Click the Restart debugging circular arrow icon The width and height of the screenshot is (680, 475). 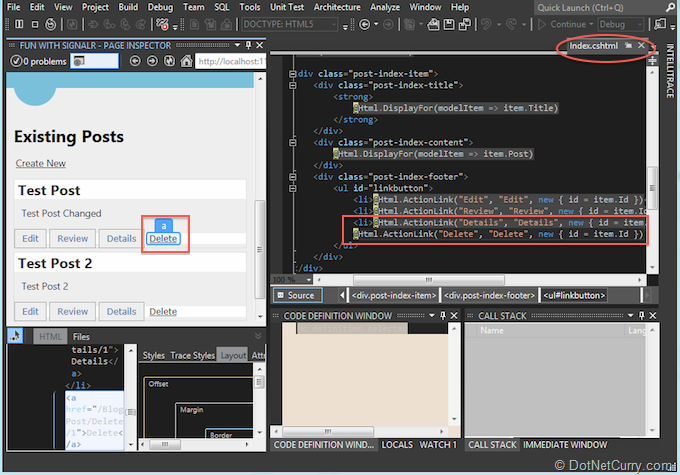point(51,24)
